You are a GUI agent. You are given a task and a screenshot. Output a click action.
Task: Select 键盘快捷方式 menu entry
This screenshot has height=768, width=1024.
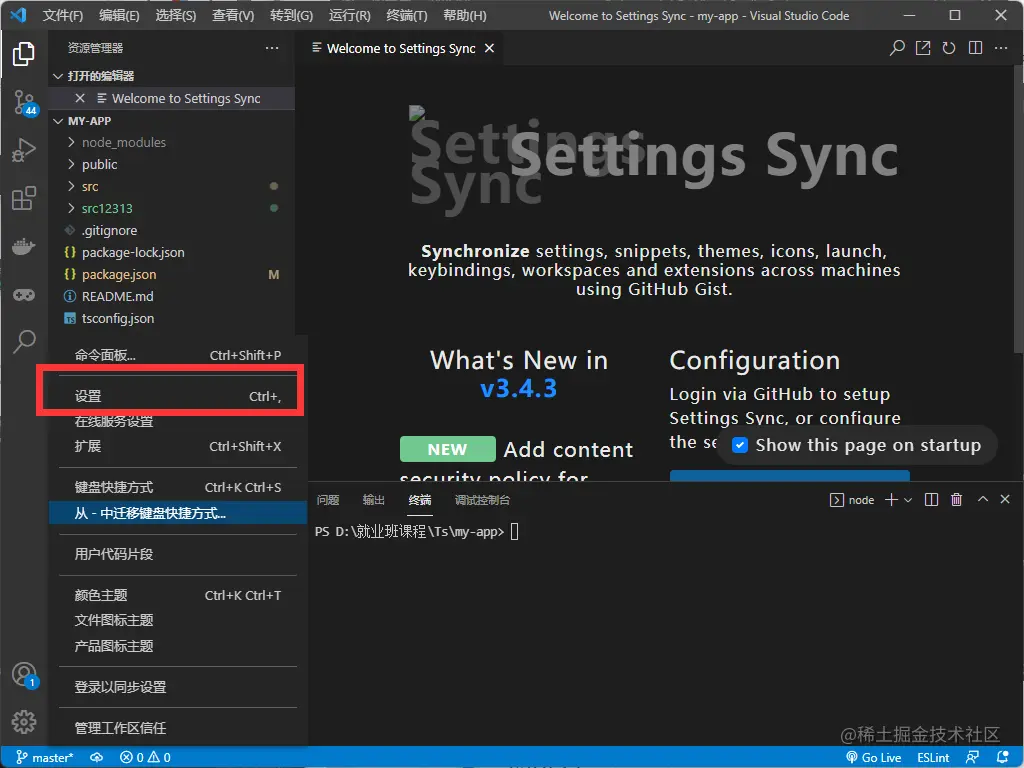(x=178, y=487)
